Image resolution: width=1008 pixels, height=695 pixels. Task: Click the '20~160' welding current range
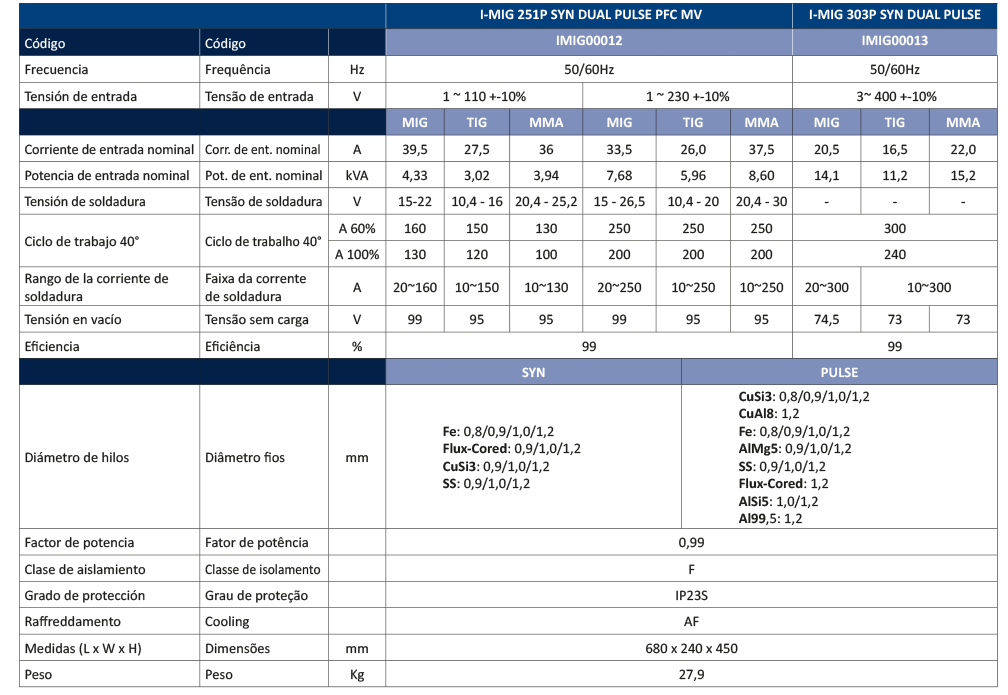(415, 287)
